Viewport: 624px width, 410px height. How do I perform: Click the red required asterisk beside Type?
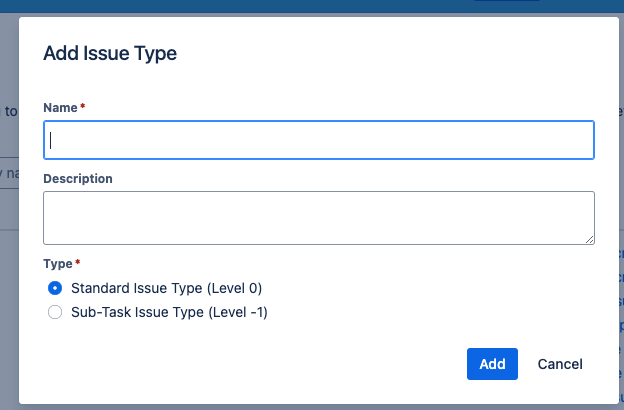coord(78,262)
